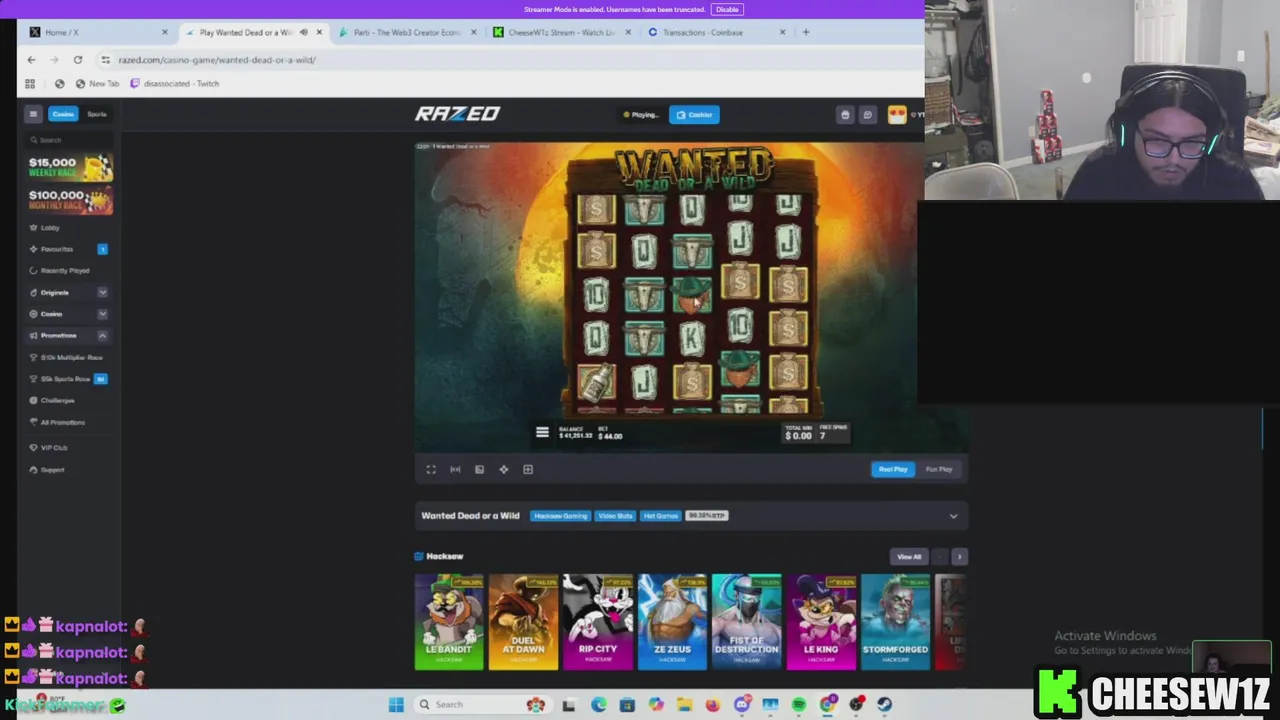Open Recently Played list
Screen dimensions: 1280x720
click(x=65, y=271)
